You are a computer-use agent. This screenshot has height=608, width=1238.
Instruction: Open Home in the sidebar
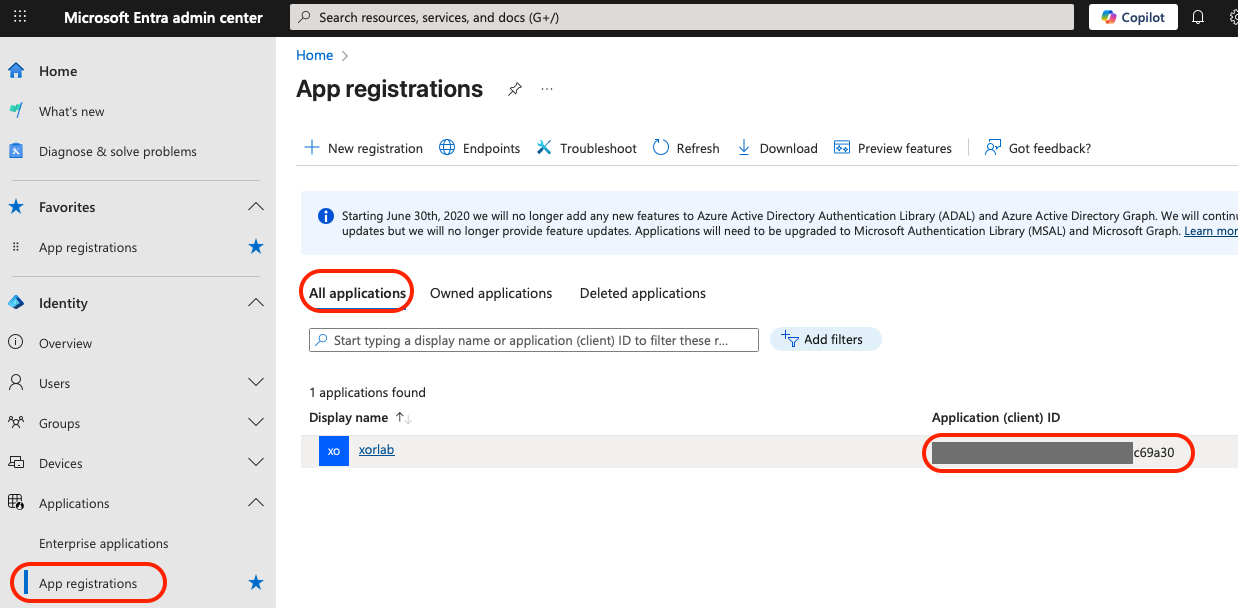58,71
